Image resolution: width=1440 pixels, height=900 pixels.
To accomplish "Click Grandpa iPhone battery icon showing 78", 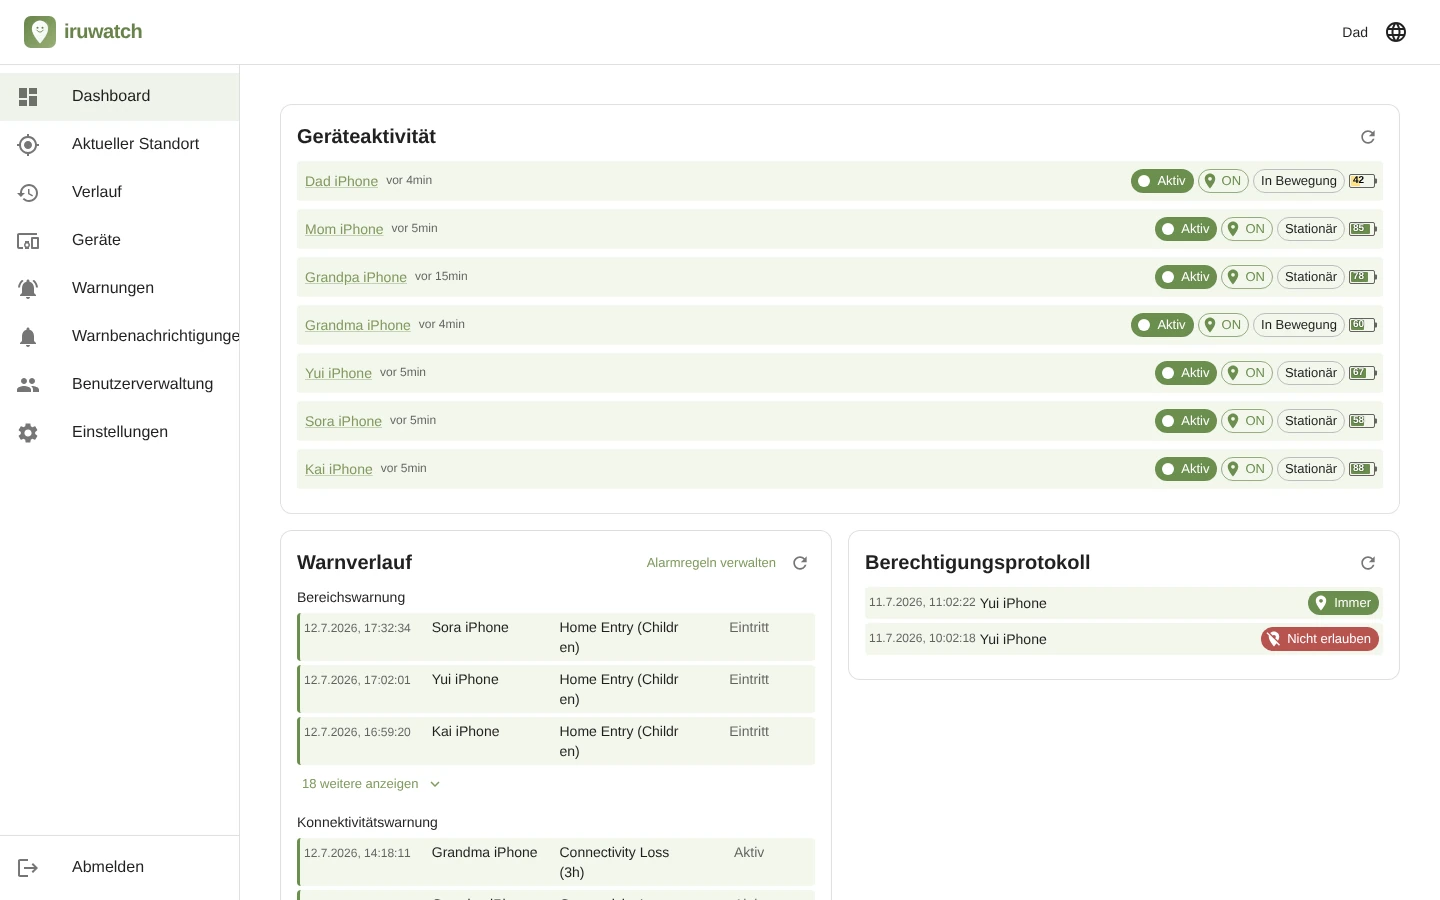I will 1363,277.
